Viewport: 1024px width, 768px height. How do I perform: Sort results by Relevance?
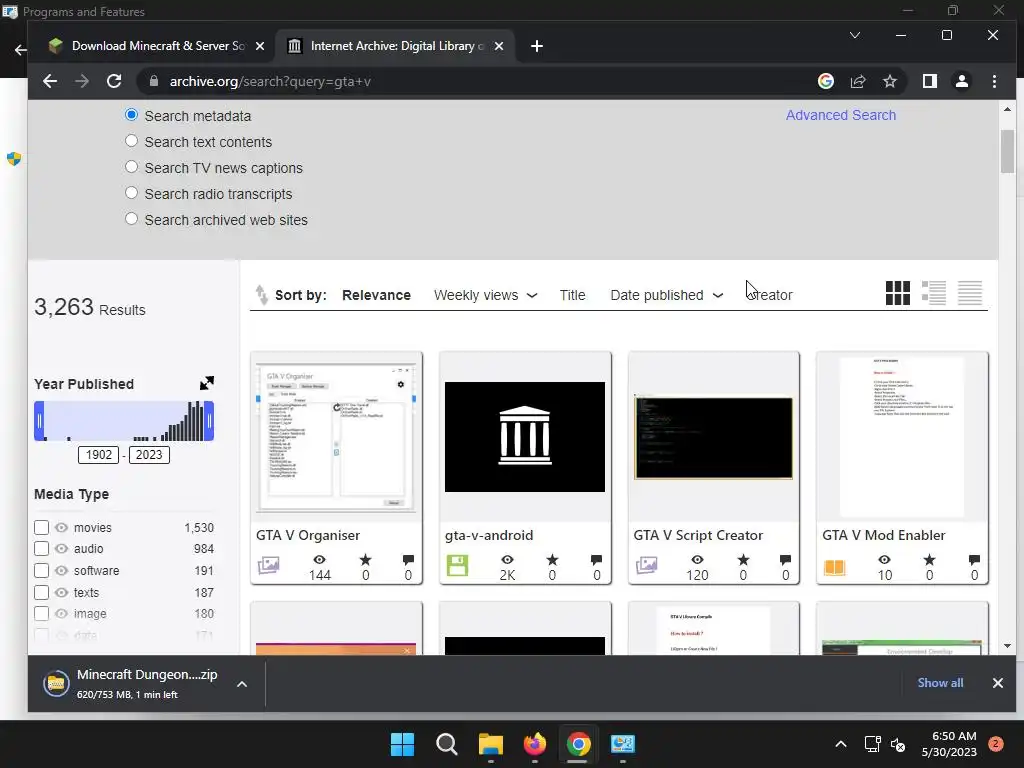[376, 295]
